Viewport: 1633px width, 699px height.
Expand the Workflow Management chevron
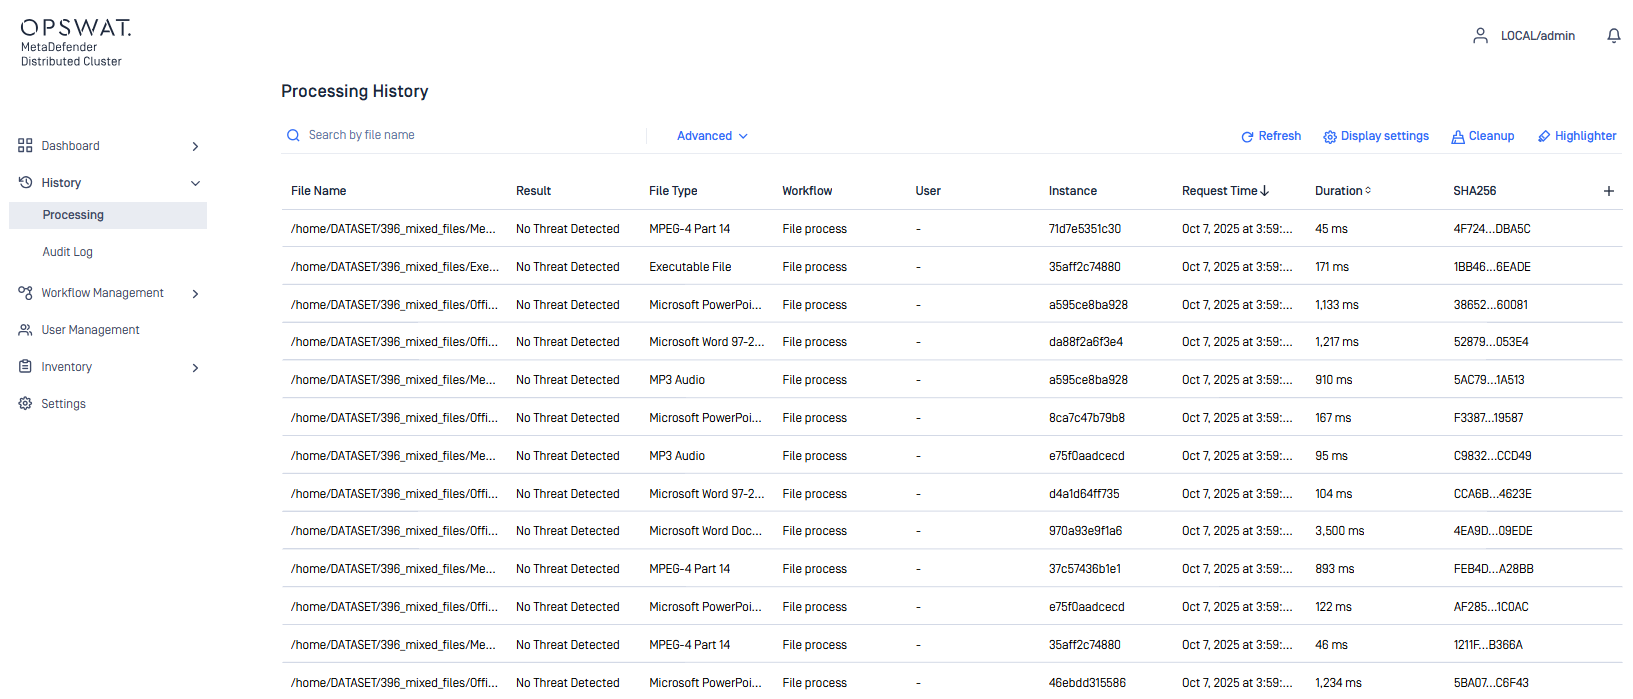click(195, 294)
